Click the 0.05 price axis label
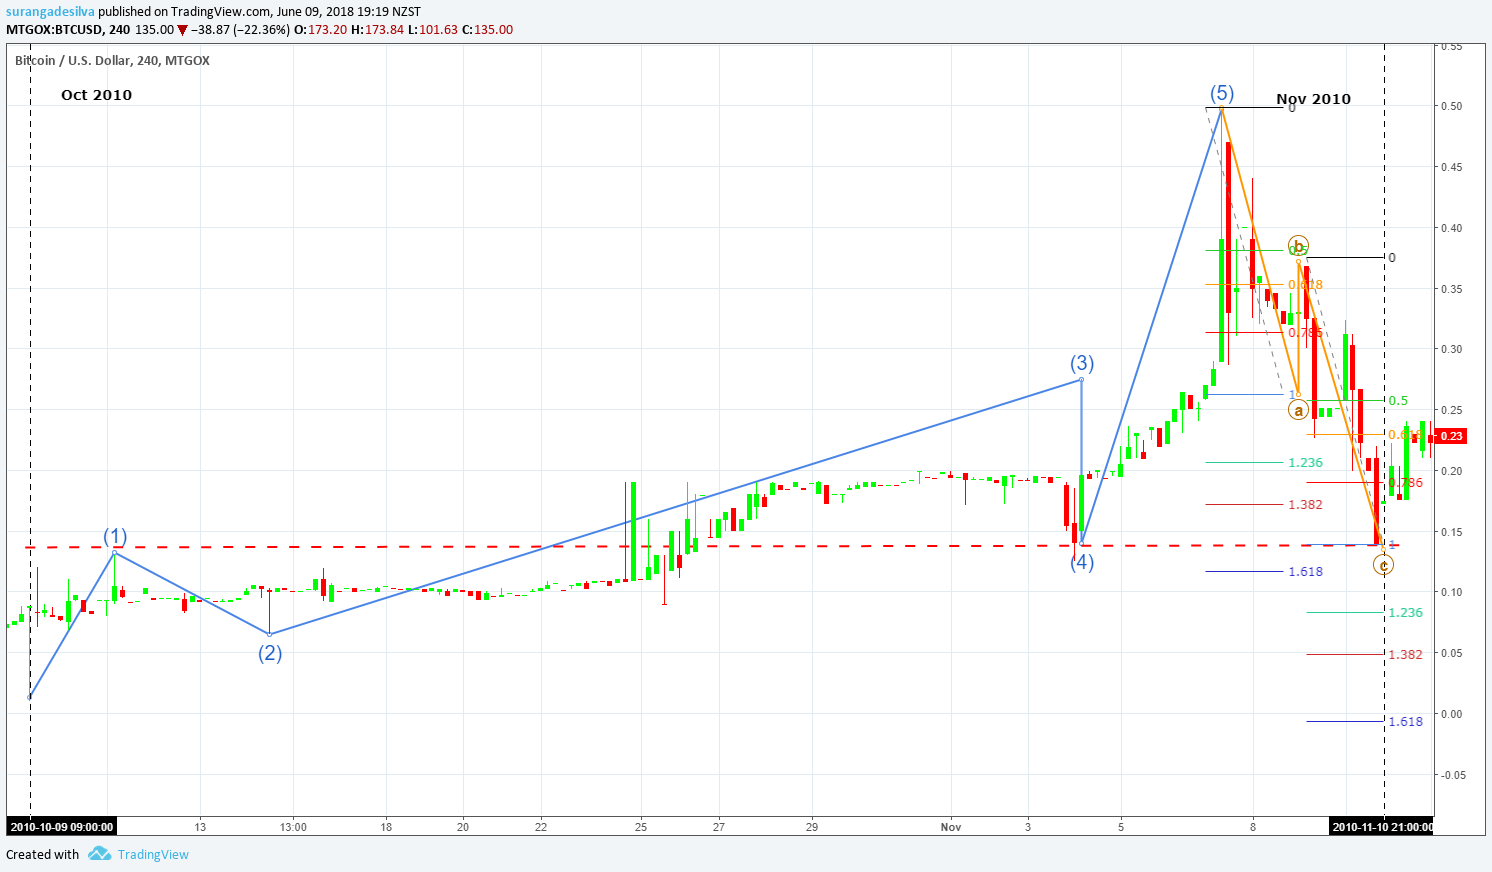 [1451, 653]
